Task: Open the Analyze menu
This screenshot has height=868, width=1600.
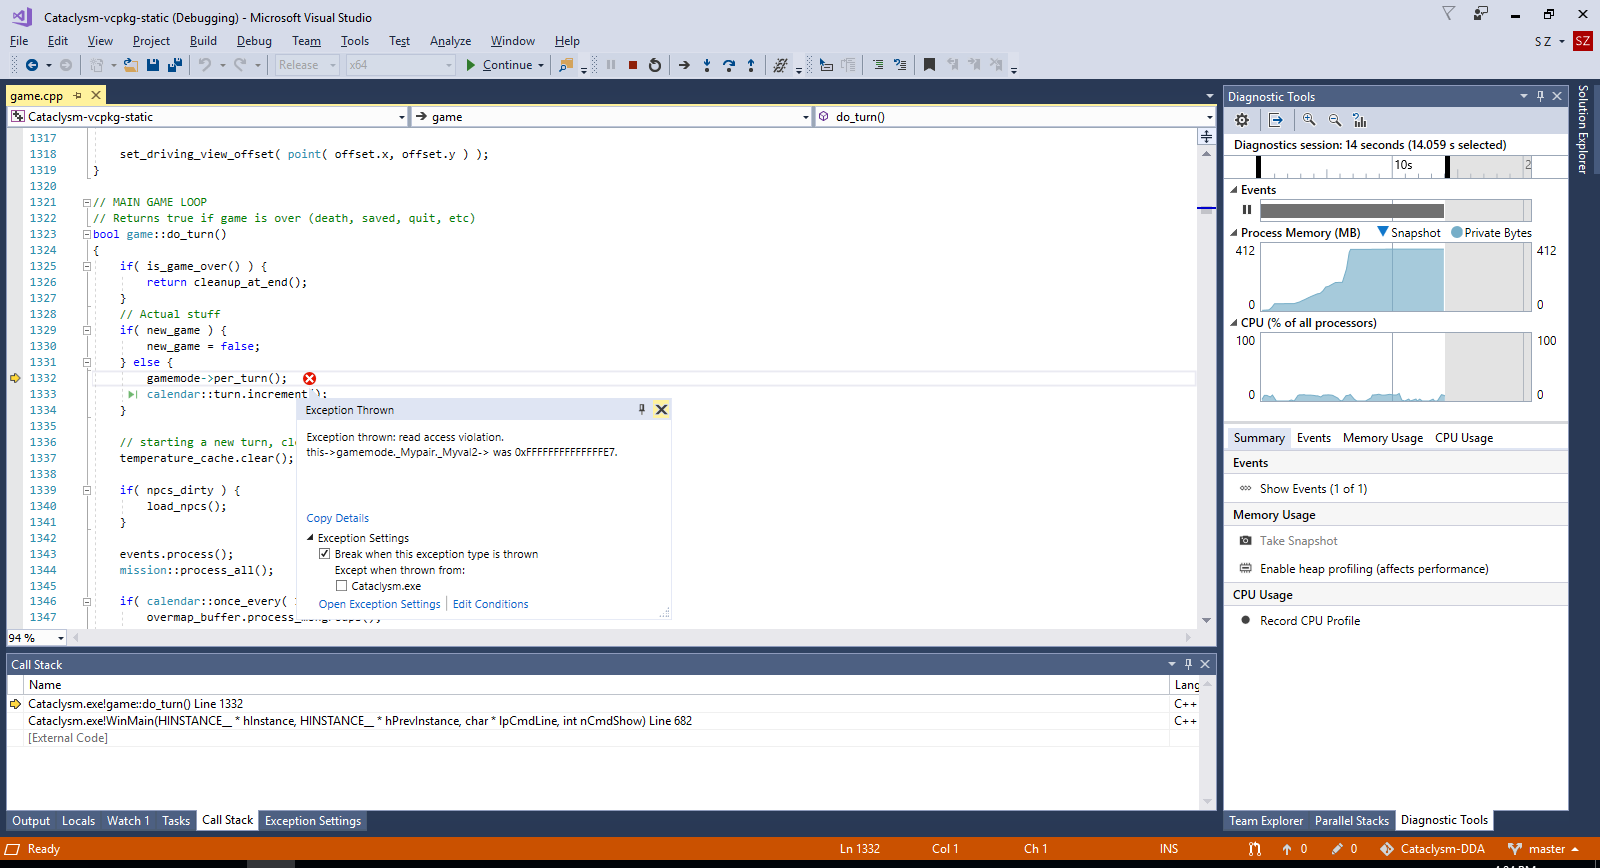Action: tap(450, 41)
